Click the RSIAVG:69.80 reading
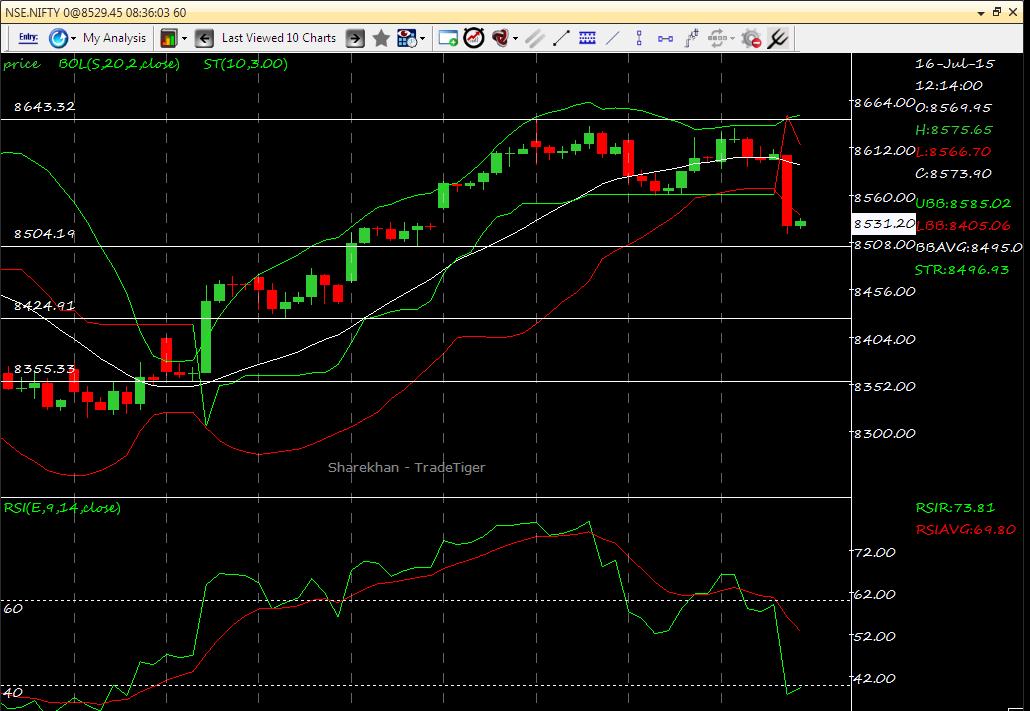This screenshot has height=711, width=1030. click(966, 529)
